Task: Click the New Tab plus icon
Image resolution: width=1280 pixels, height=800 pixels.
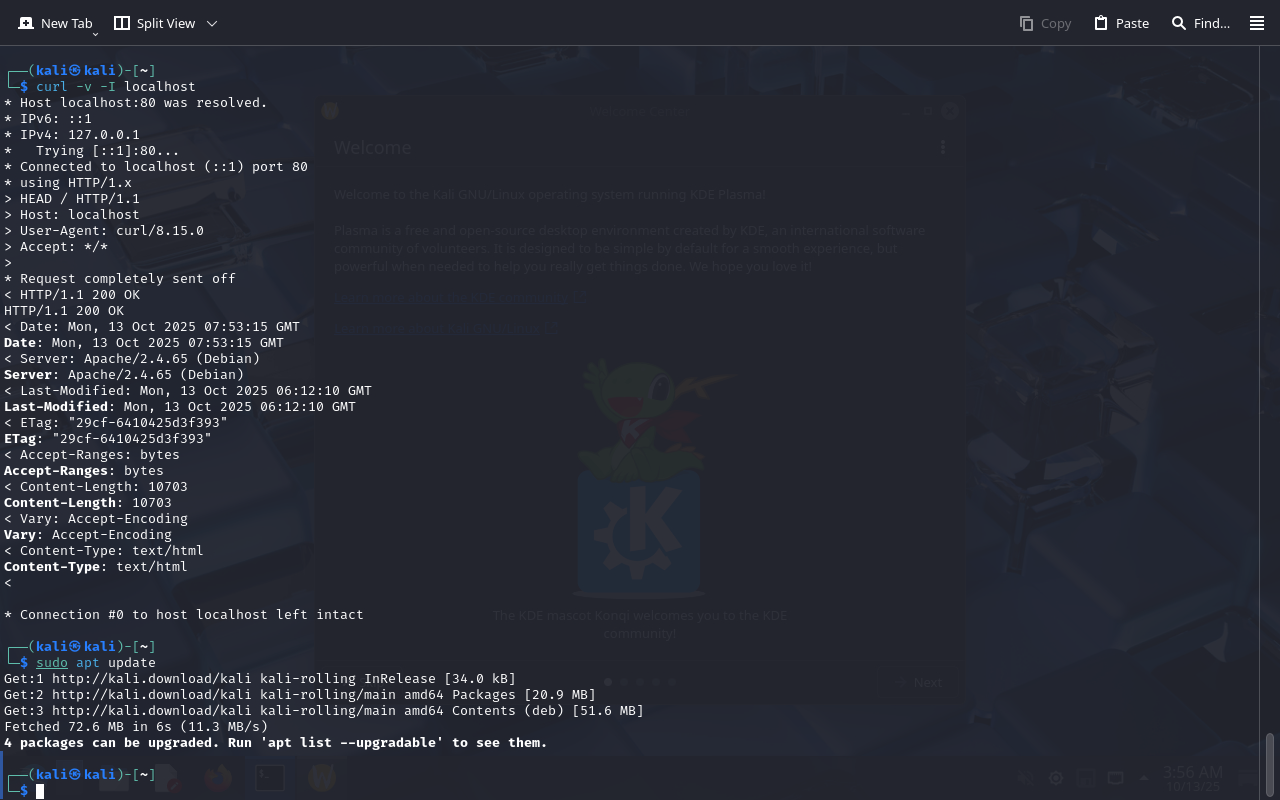Action: tap(26, 23)
